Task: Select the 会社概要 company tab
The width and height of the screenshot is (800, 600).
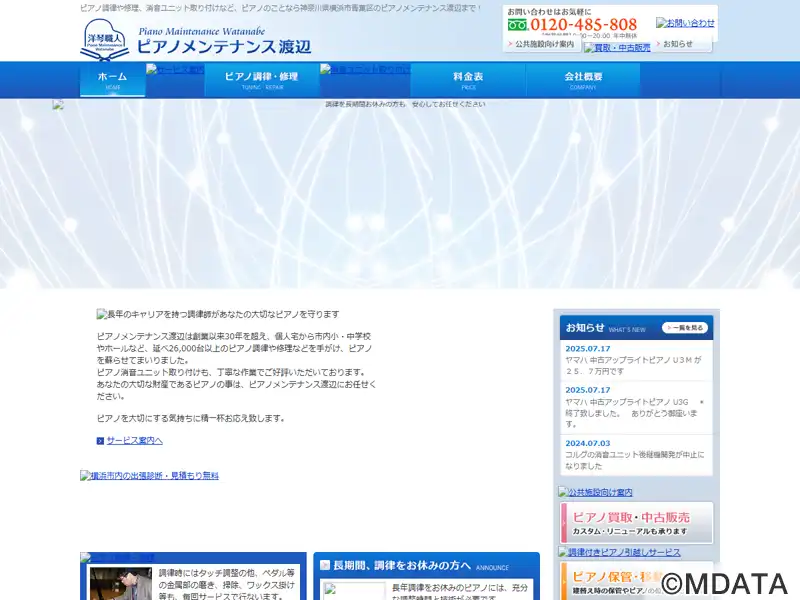Action: point(583,80)
